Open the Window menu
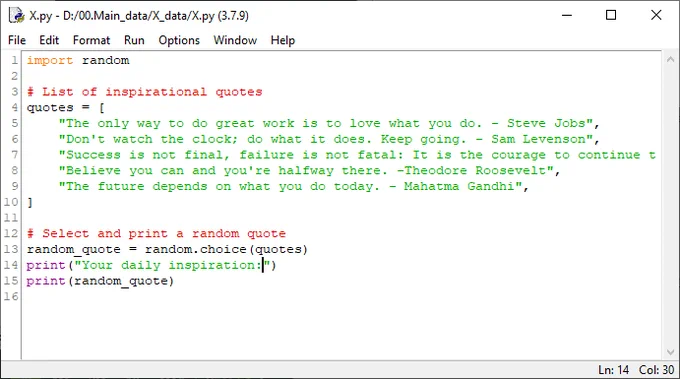 235,40
